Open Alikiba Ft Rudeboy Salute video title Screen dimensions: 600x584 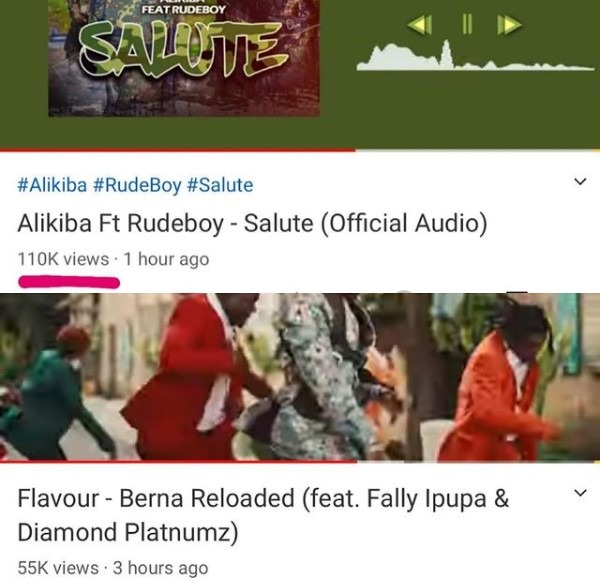click(x=253, y=223)
